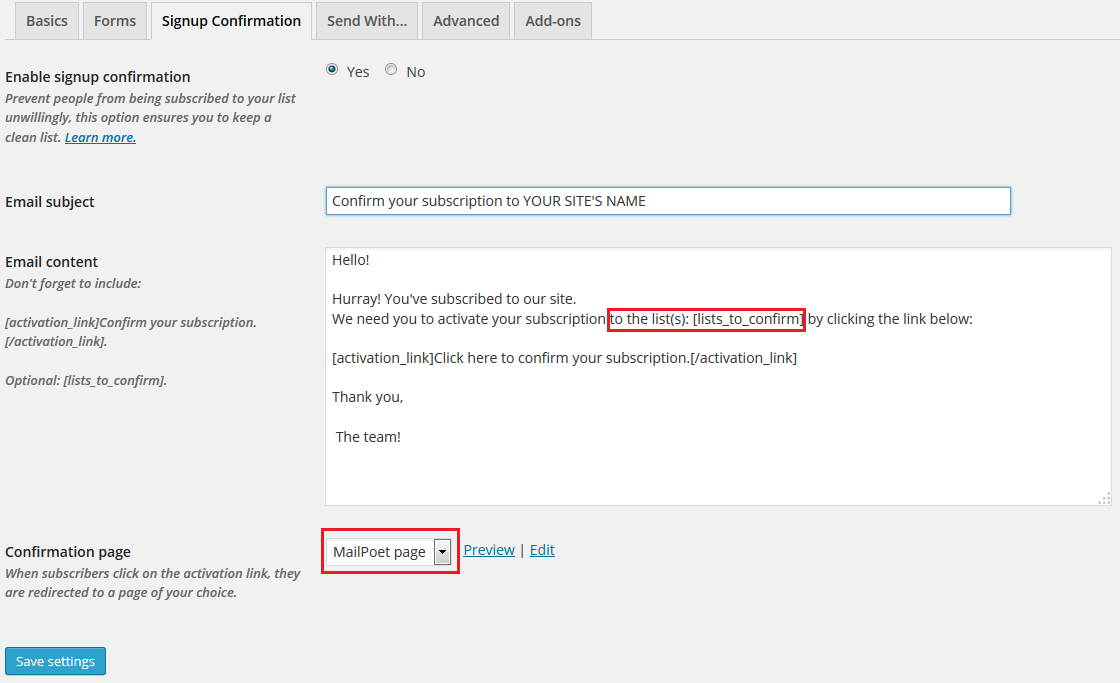Grab the text area resize handle
The height and width of the screenshot is (683, 1120).
1104,499
